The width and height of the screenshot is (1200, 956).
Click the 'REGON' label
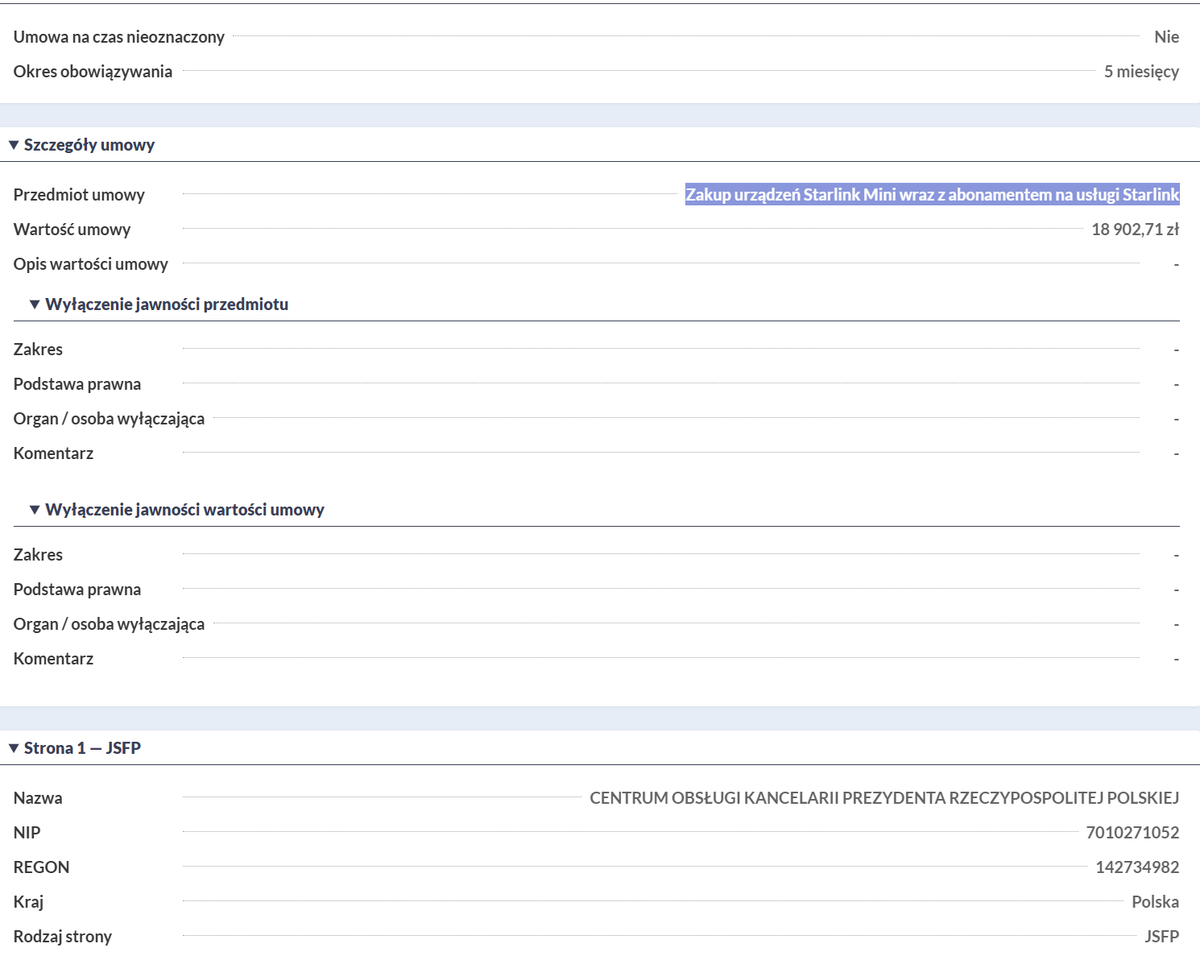[42, 867]
